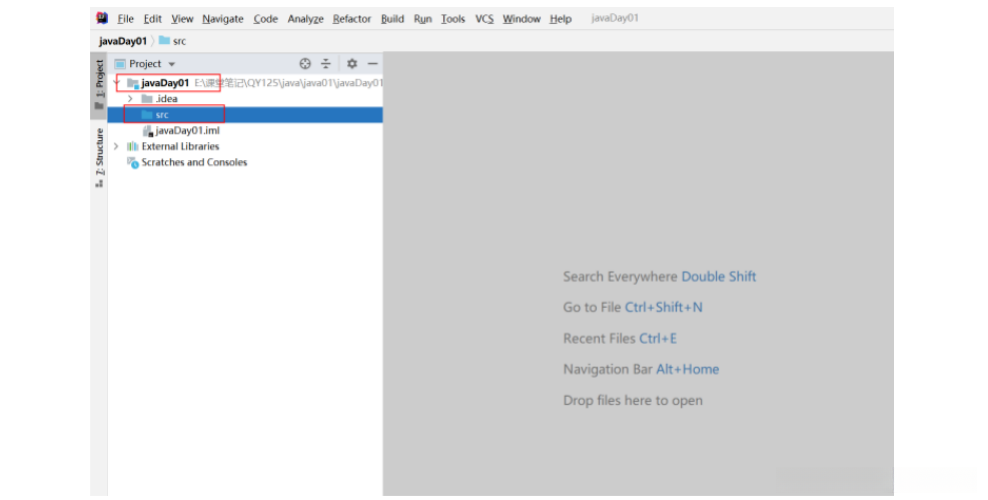Click the Ctrl+Shift+N shortcut hint

pyautogui.click(x=663, y=307)
